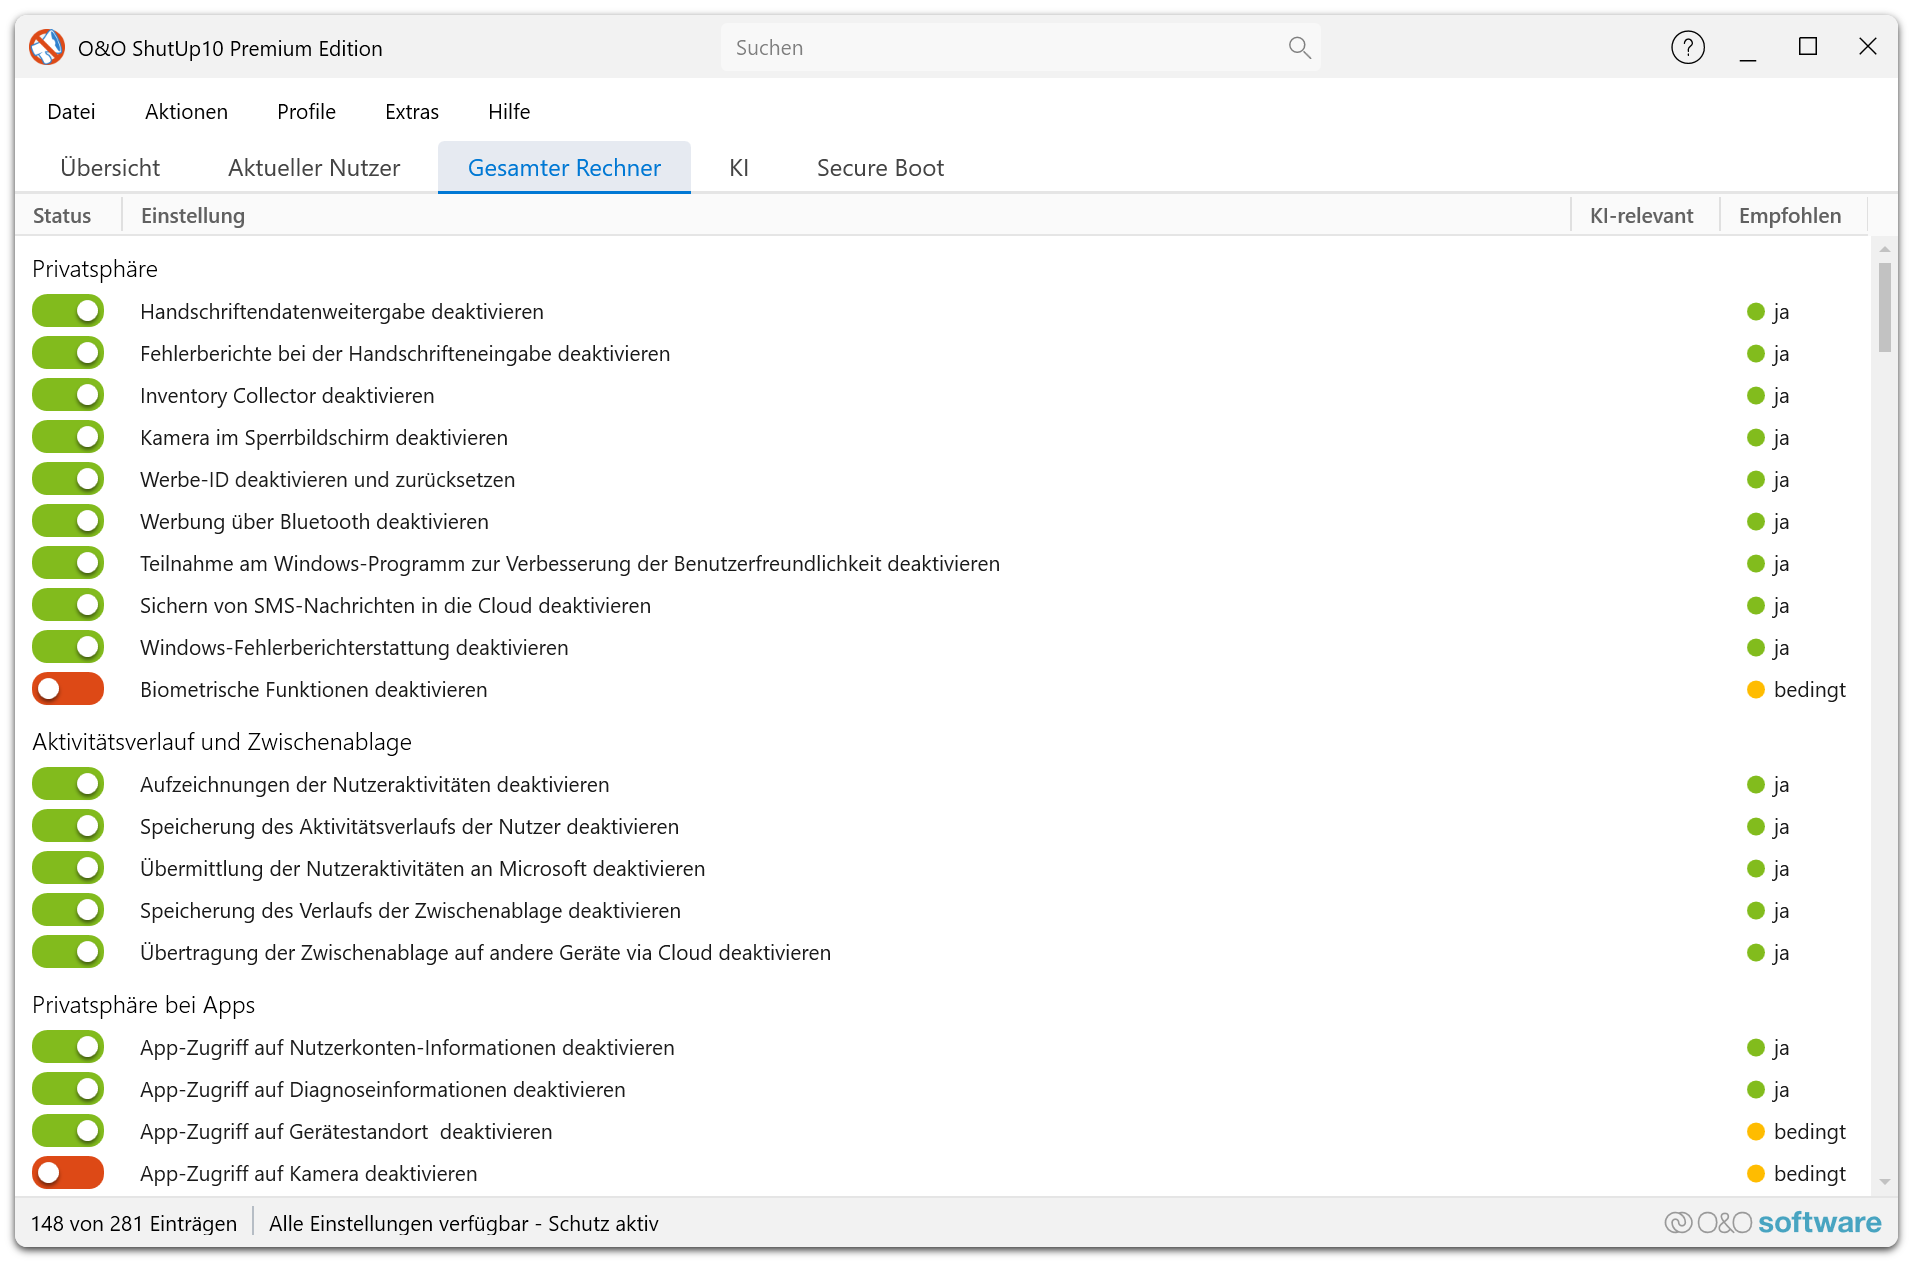Screen dimensions: 1913x1262
Task: Toggle App-Zugriff auf Diagnoseinformationen deaktivieren
Action: pyautogui.click(x=68, y=1089)
